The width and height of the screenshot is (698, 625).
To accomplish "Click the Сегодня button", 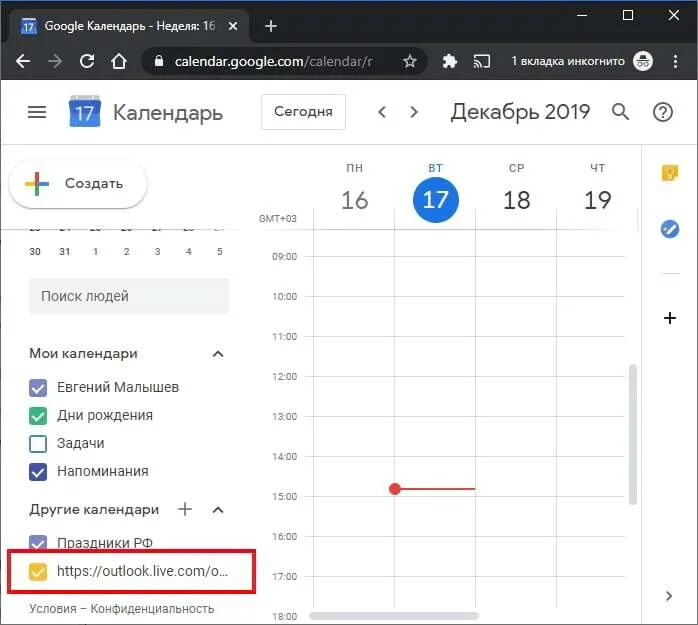I will click(303, 112).
